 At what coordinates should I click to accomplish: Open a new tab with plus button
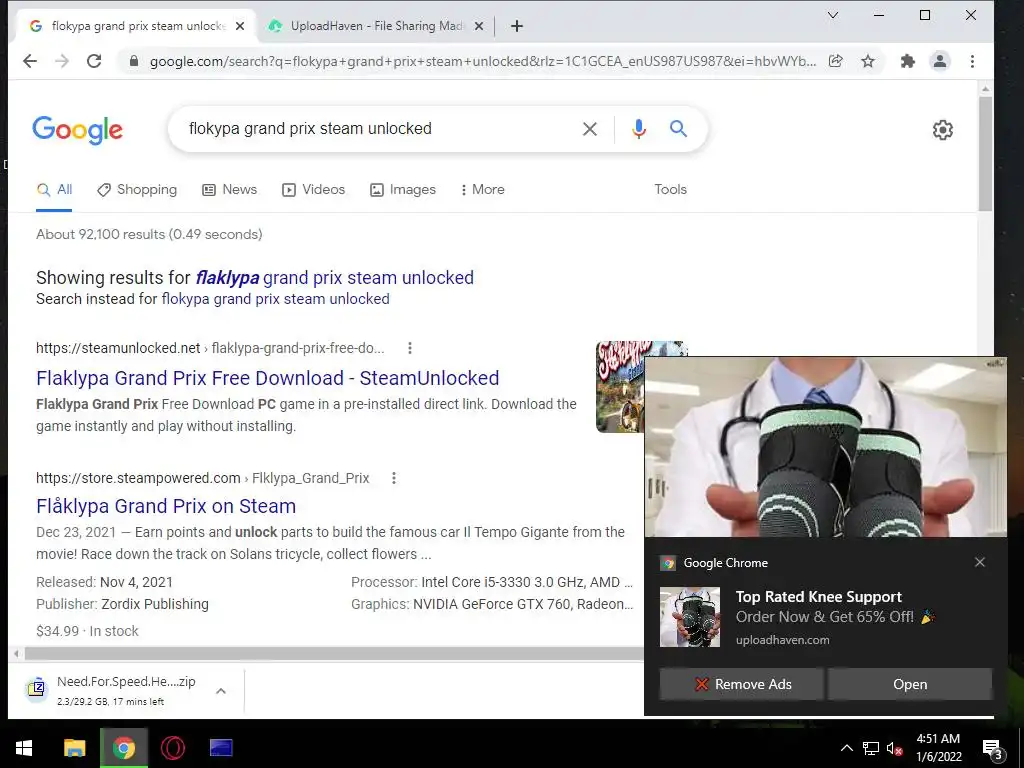[517, 26]
